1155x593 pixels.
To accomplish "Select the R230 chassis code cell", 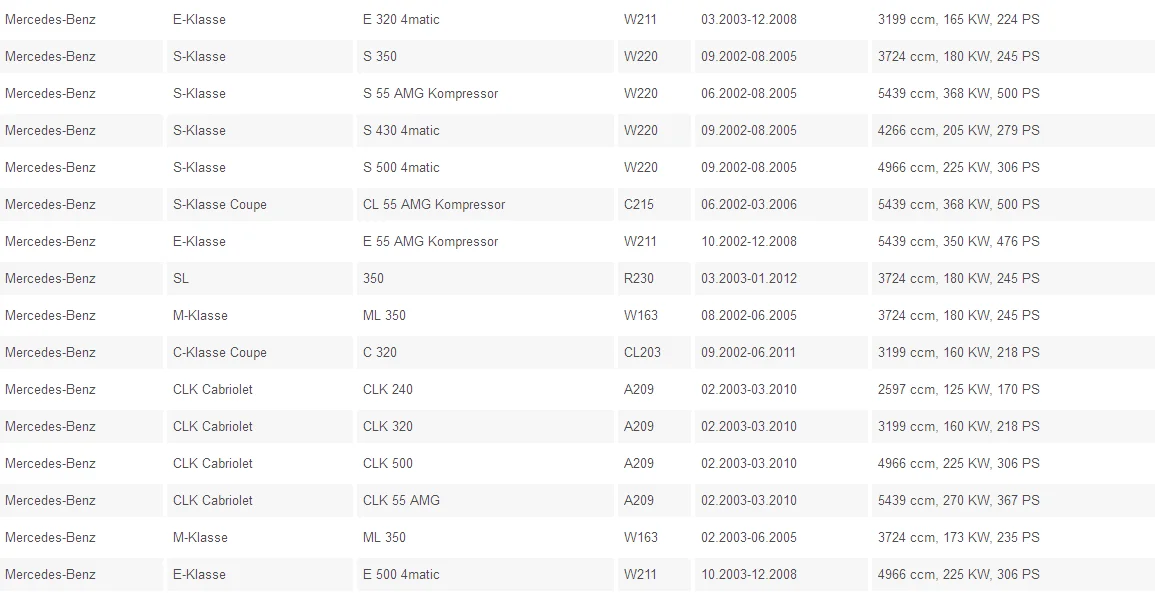I will coord(654,278).
